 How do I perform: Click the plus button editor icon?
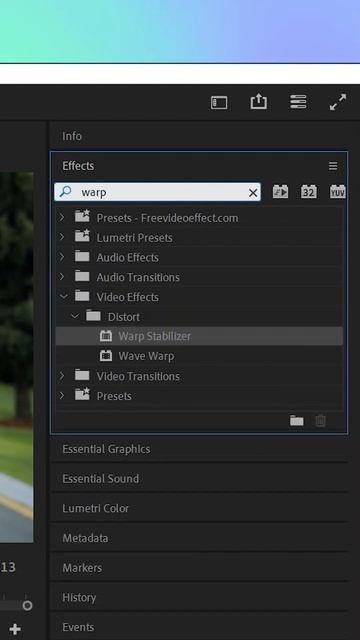pos(15,629)
